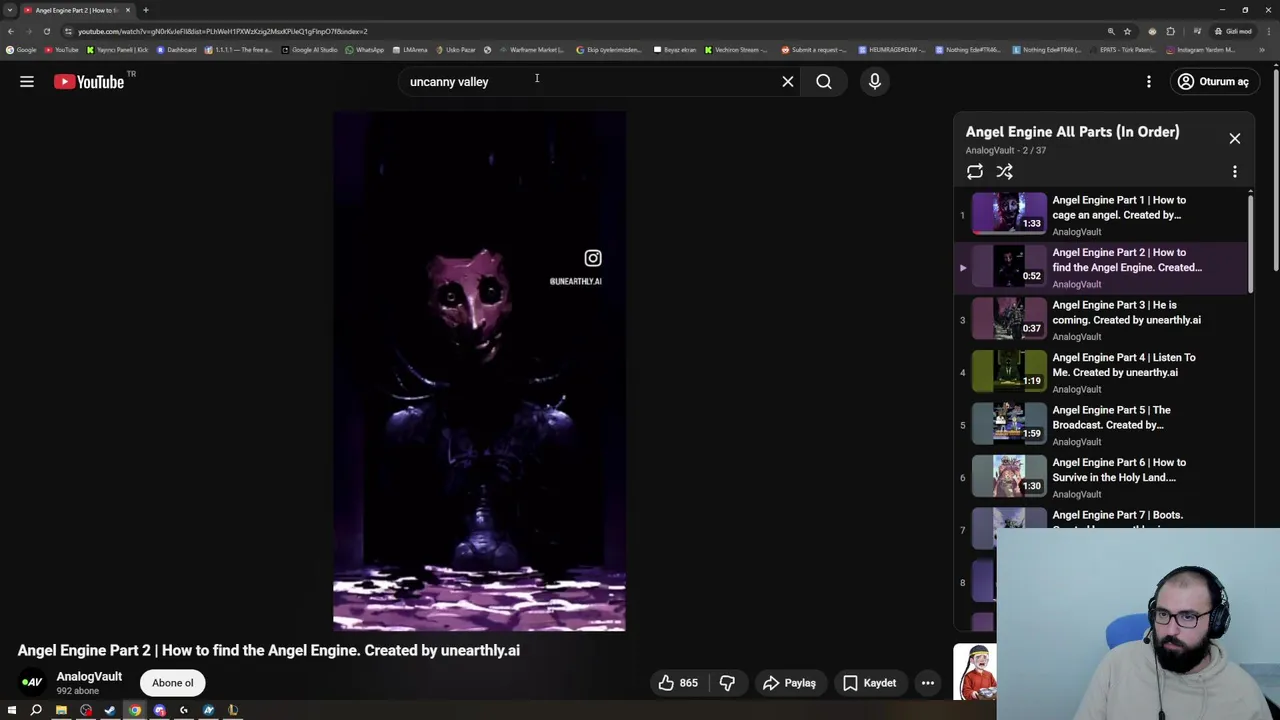Open the Warframe Market bookmark

(531, 50)
